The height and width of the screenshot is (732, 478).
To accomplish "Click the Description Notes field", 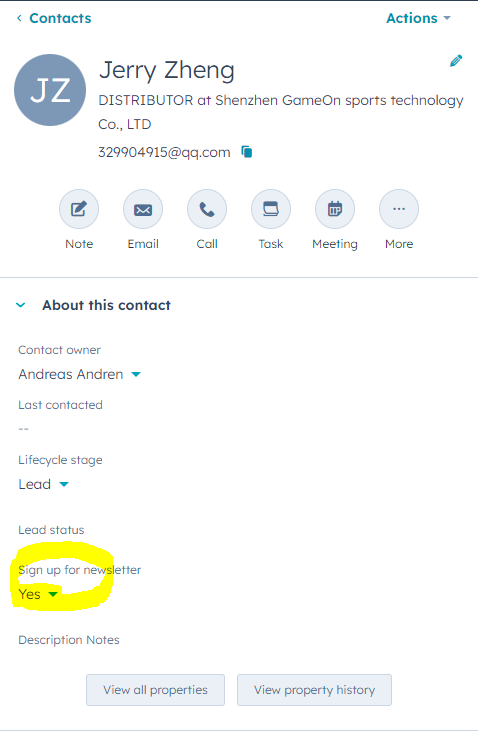I will 69,640.
